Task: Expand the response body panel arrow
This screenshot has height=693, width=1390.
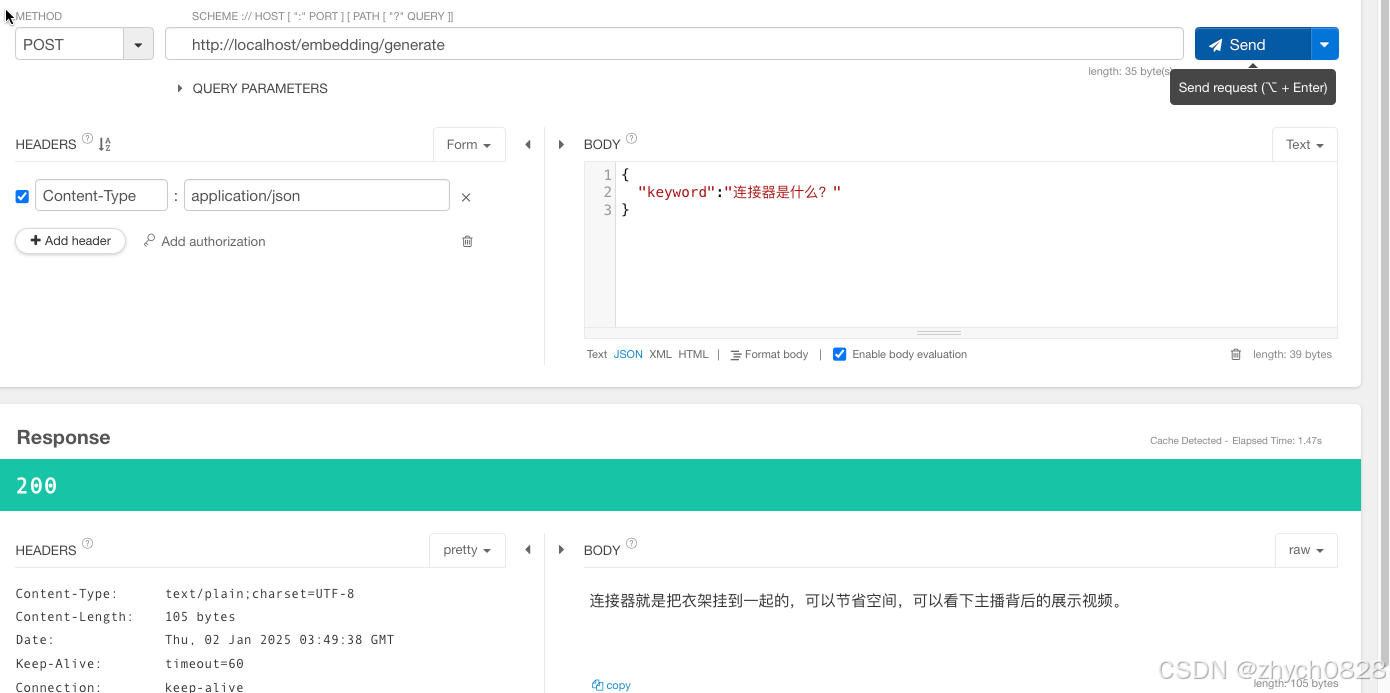Action: click(x=561, y=550)
